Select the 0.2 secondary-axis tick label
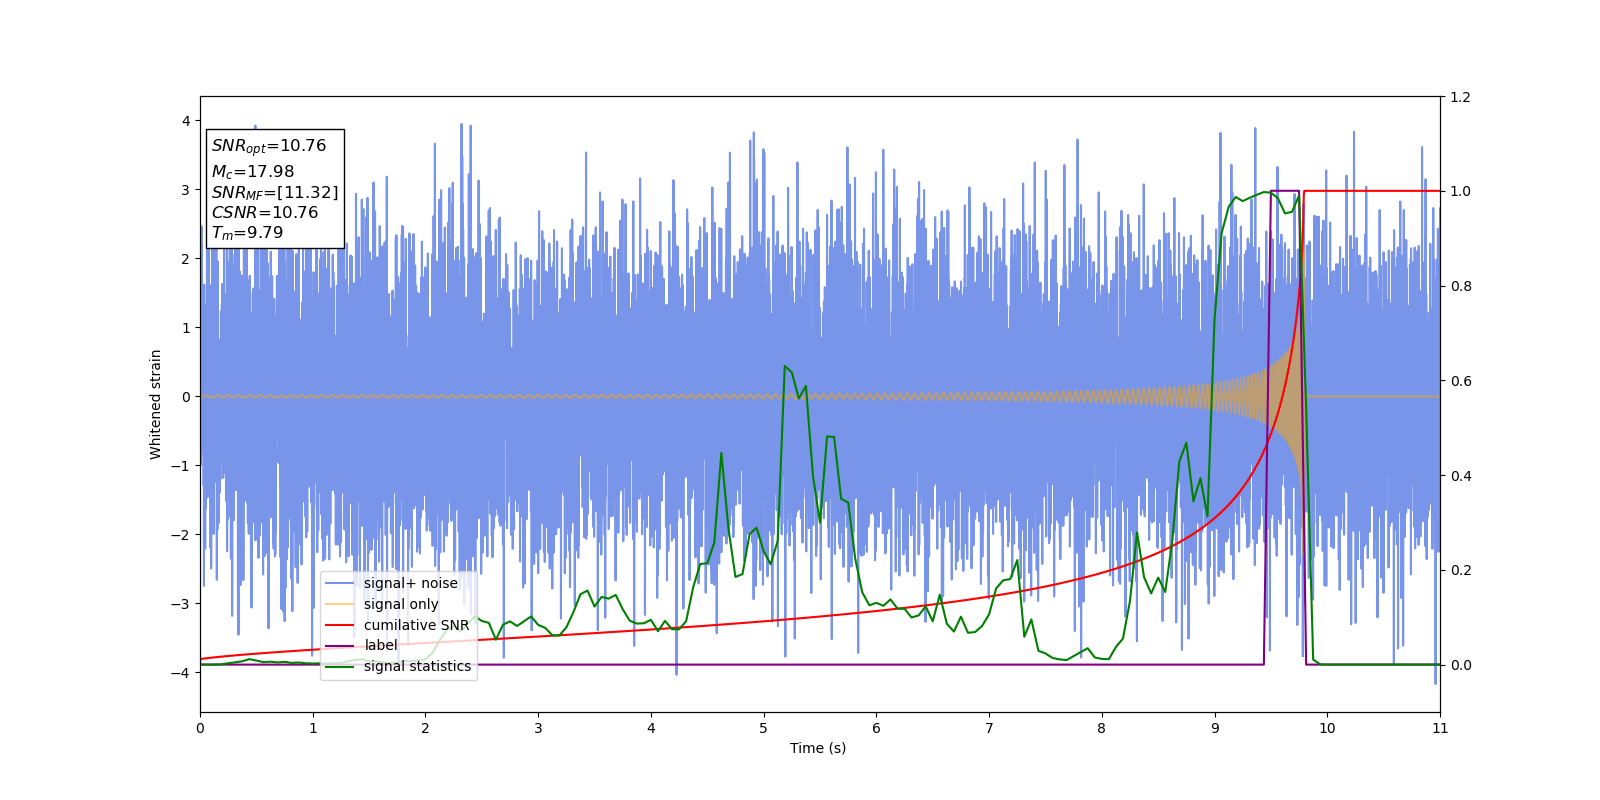This screenshot has height=800, width=1600. (x=1461, y=570)
